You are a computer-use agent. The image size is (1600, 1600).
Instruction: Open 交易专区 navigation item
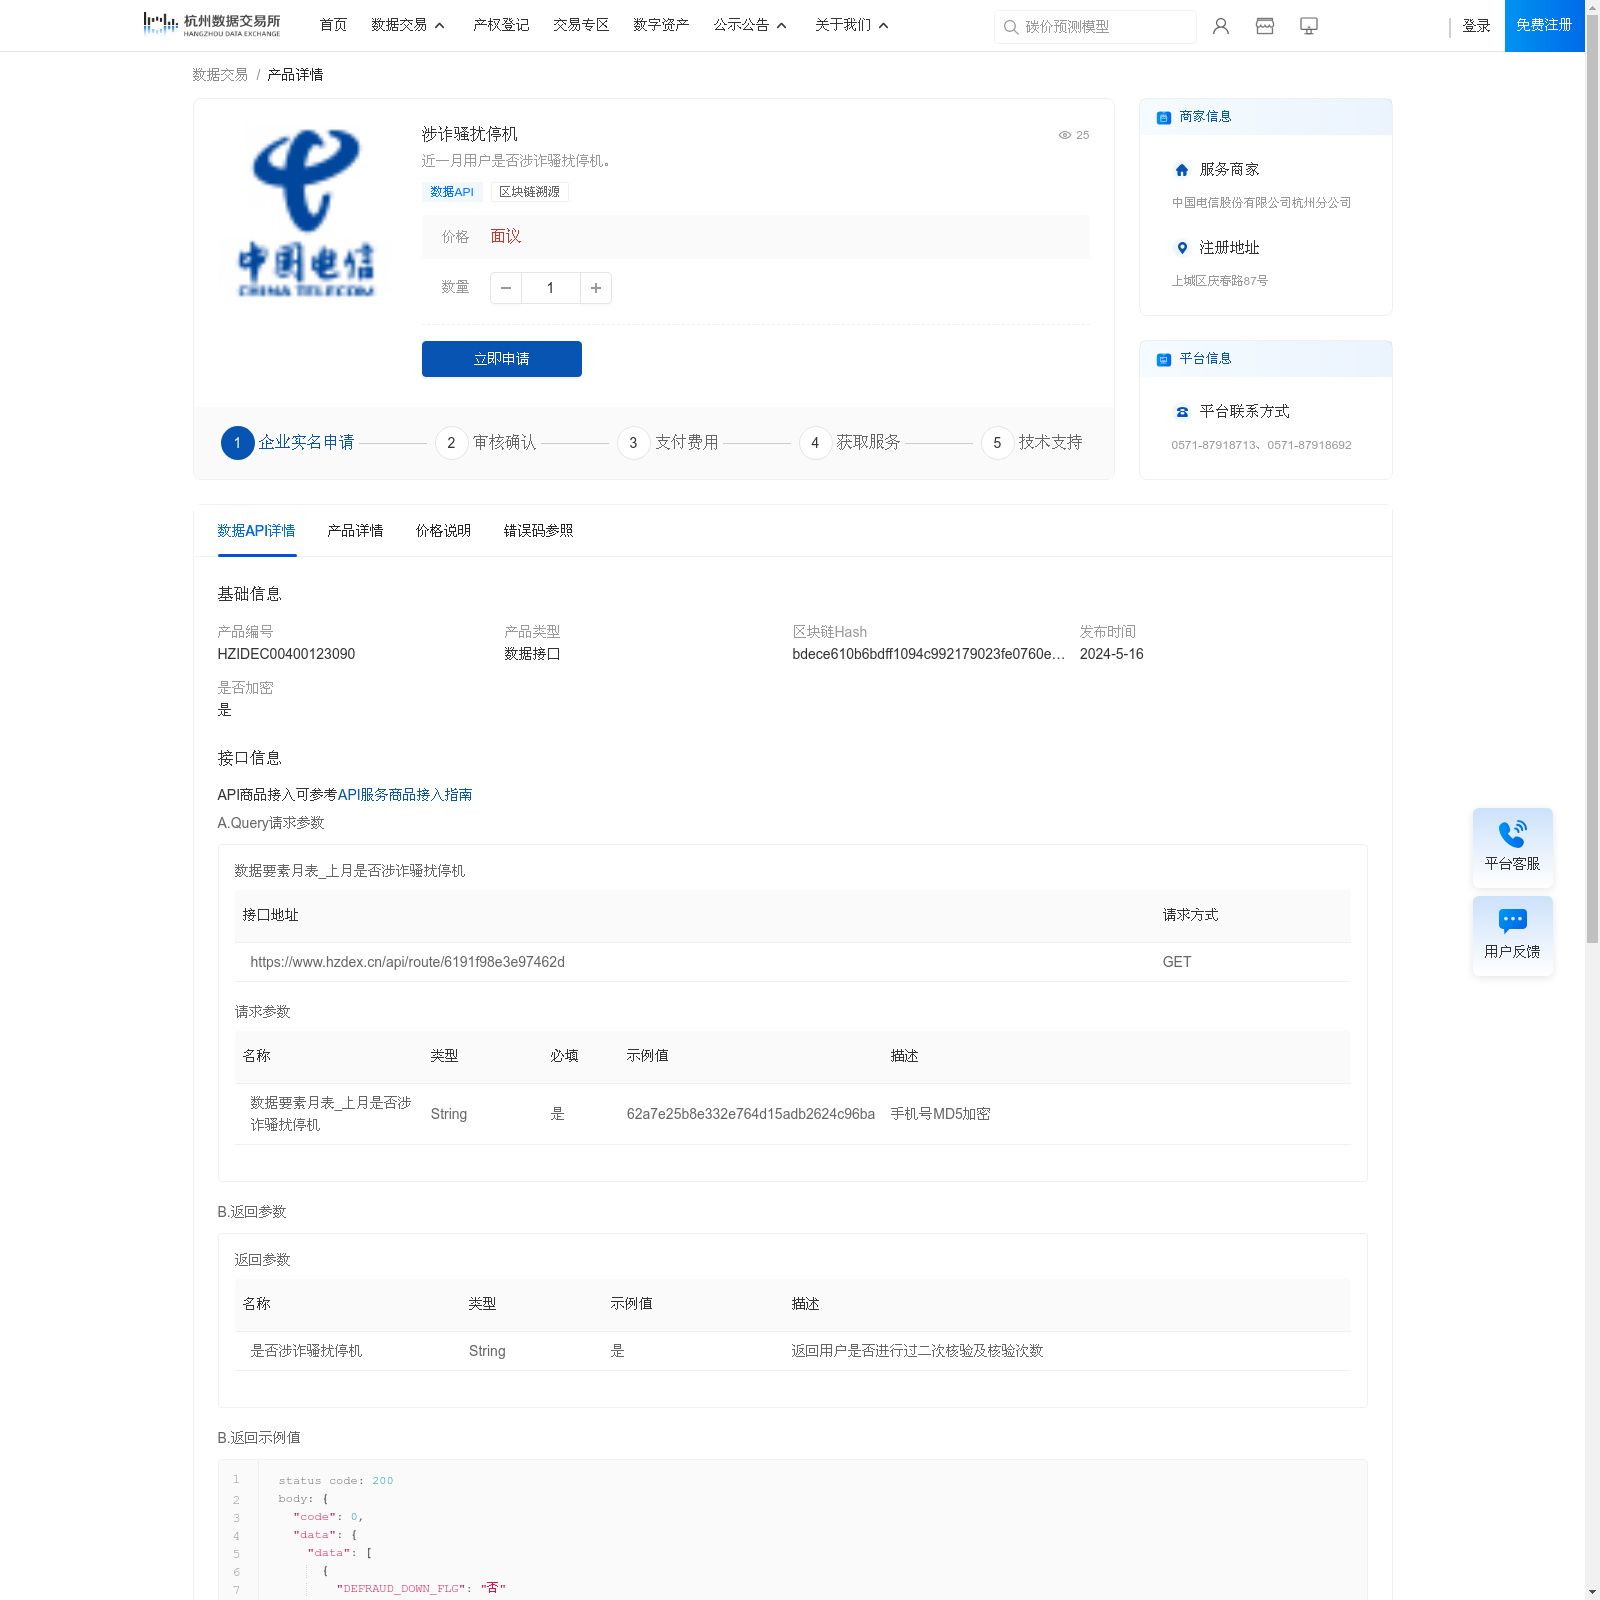tap(581, 25)
